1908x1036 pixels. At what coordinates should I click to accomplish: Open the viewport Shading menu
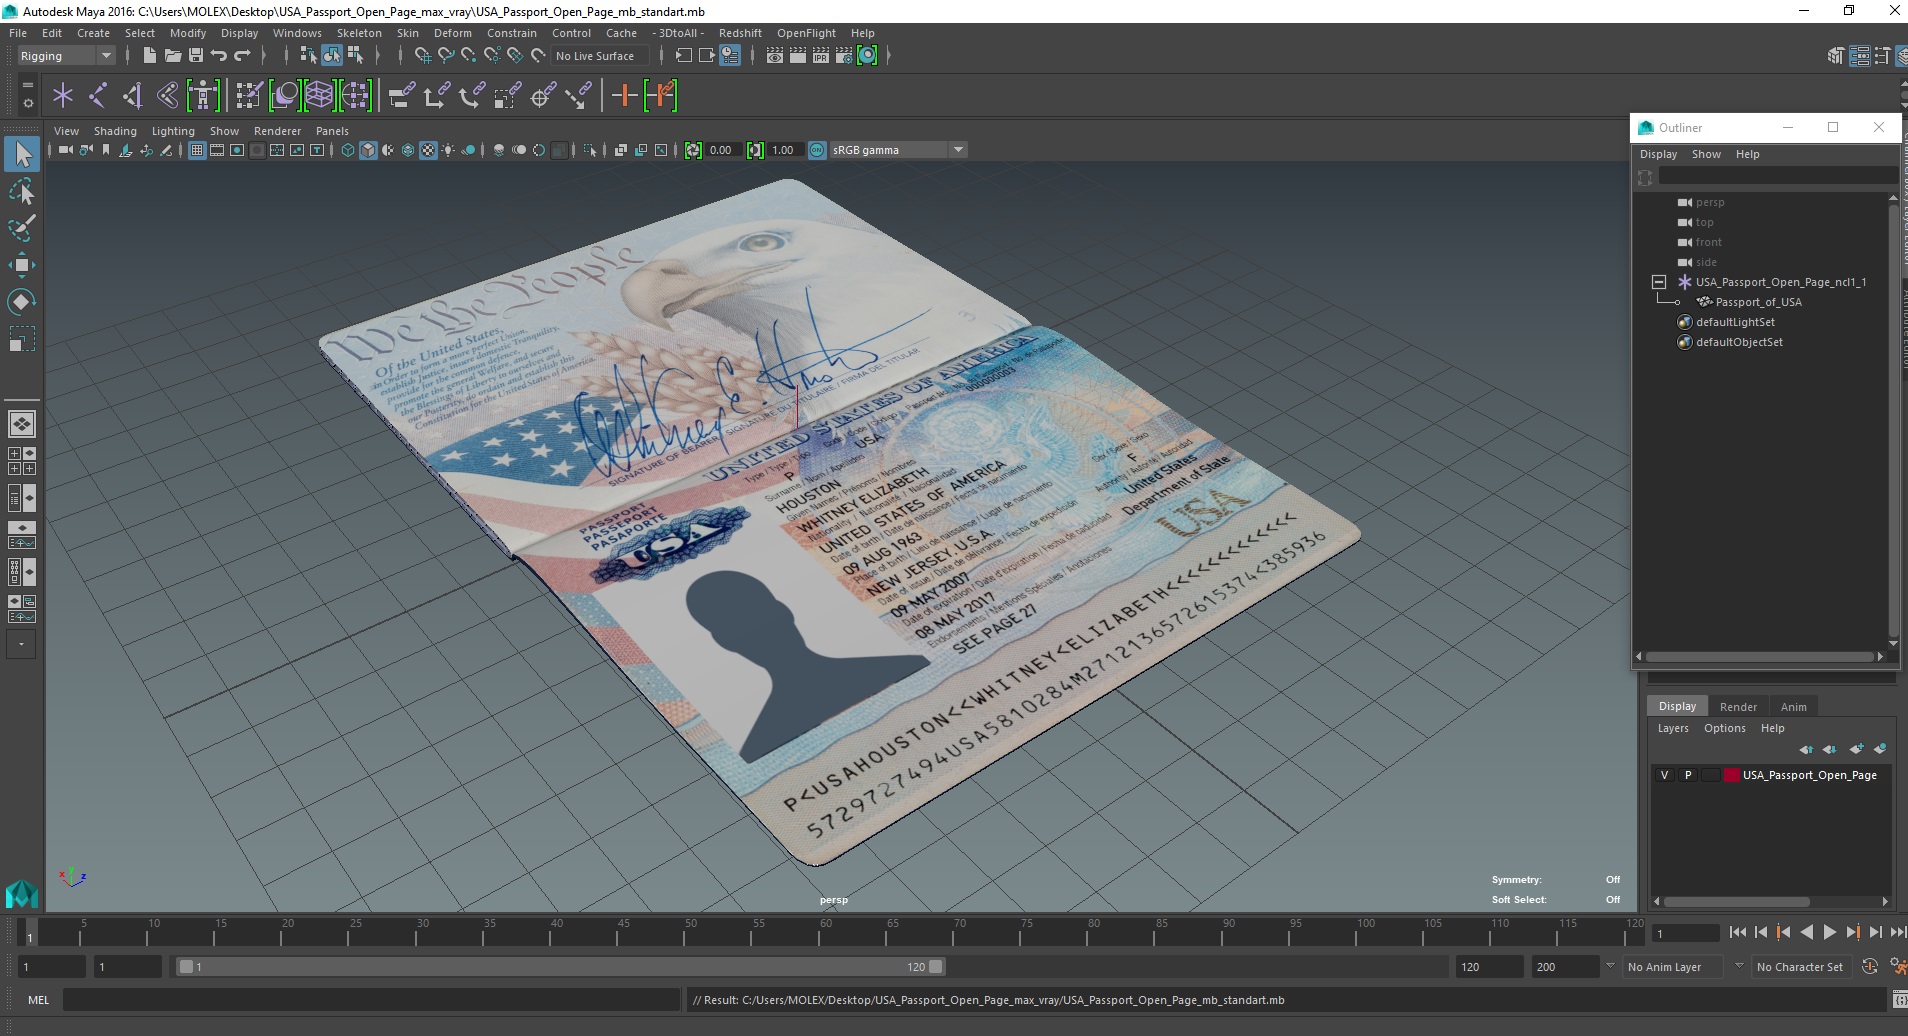click(x=115, y=131)
